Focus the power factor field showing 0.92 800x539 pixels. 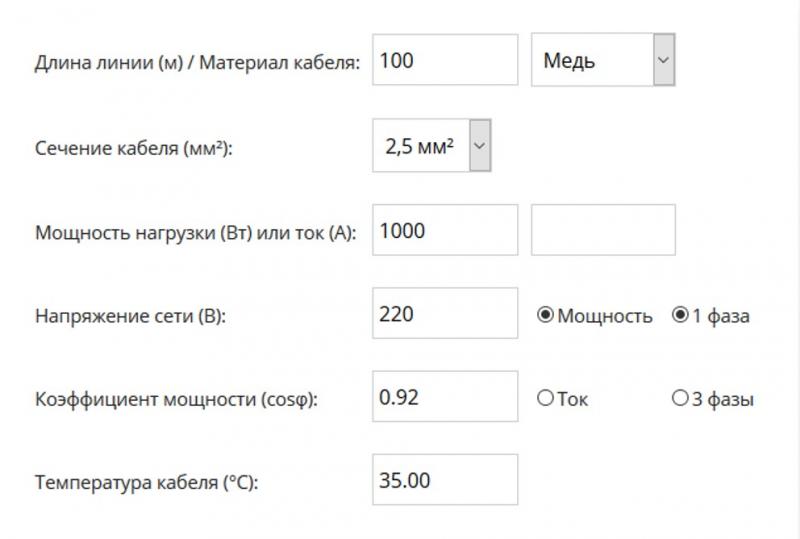point(444,398)
